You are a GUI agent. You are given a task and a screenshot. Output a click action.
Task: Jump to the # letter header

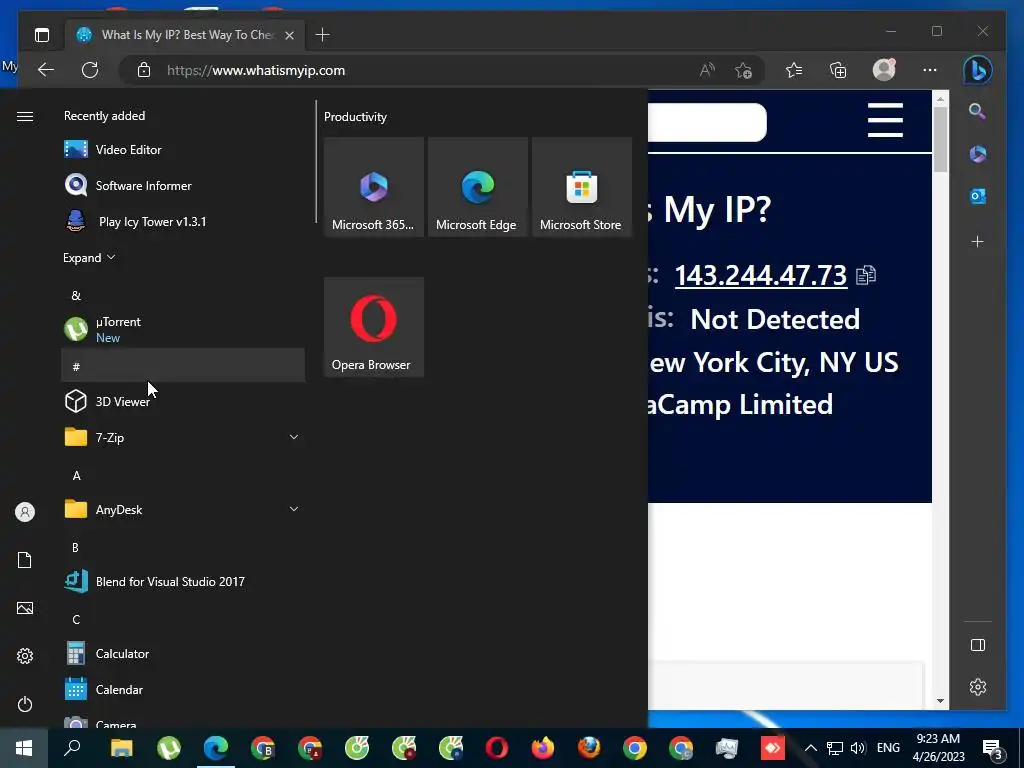click(x=183, y=365)
